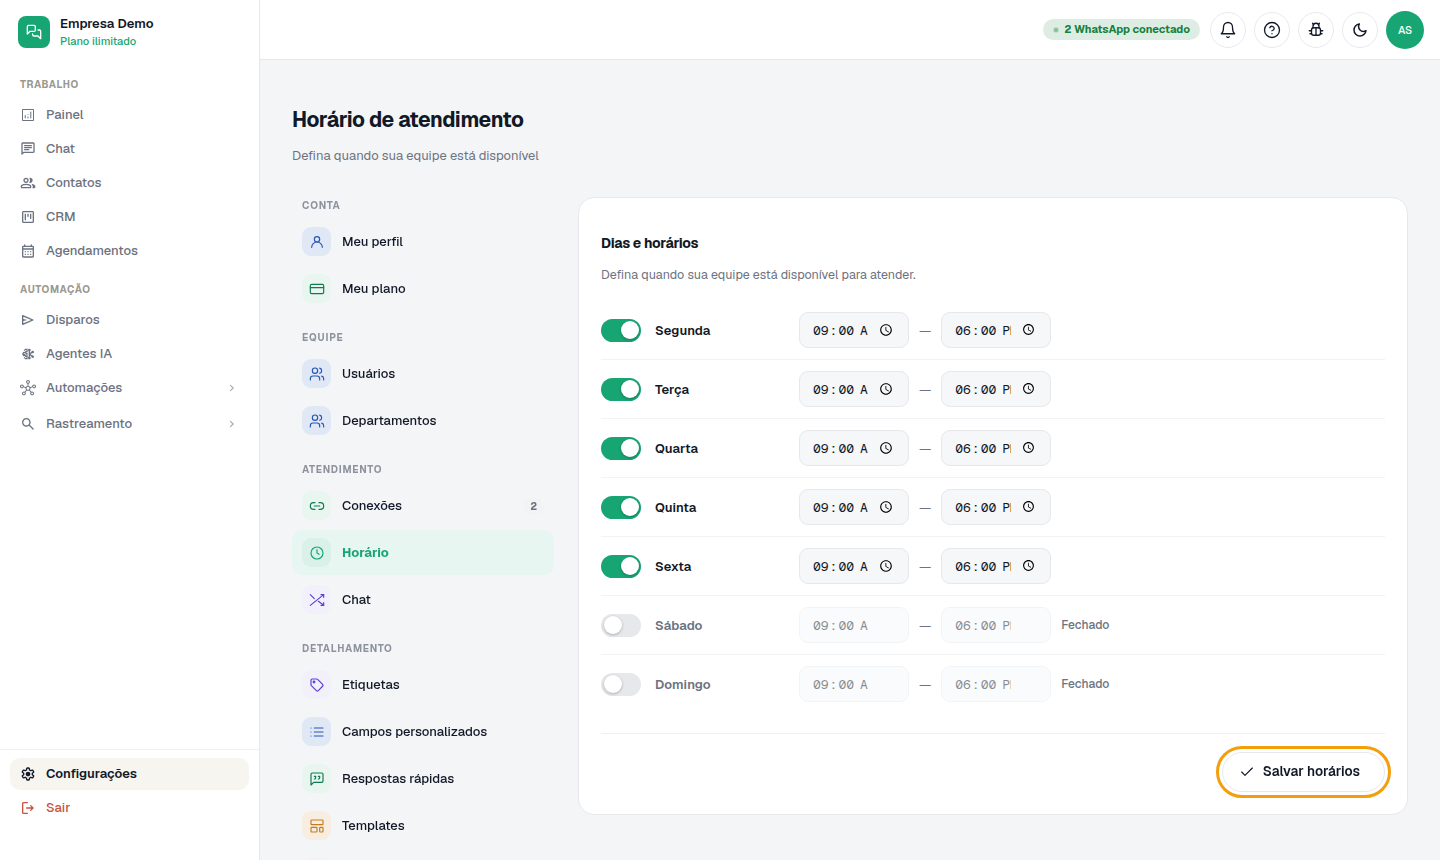The width and height of the screenshot is (1440, 860).
Task: Turn off the Quinta toggle
Action: pyautogui.click(x=621, y=507)
